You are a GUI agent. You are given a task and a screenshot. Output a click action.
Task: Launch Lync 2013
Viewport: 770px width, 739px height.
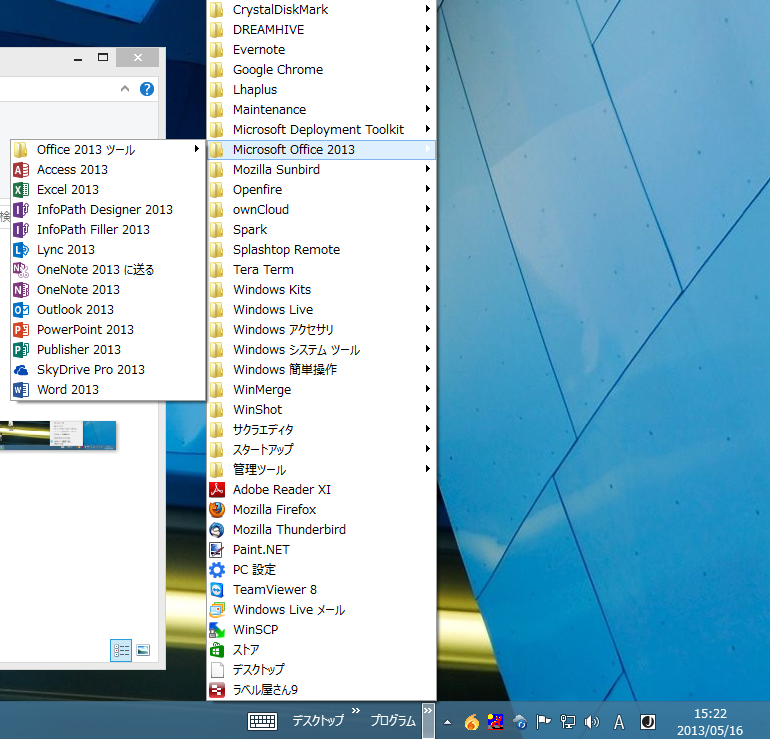pos(108,250)
